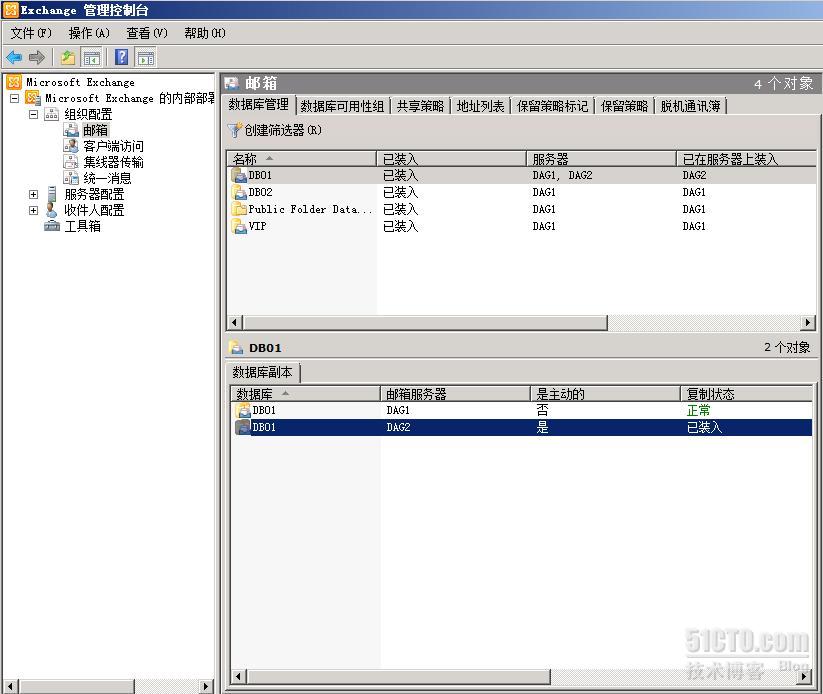This screenshot has height=694, width=823.
Task: Expand the 收件人配置 tree node
Action: tap(34, 211)
